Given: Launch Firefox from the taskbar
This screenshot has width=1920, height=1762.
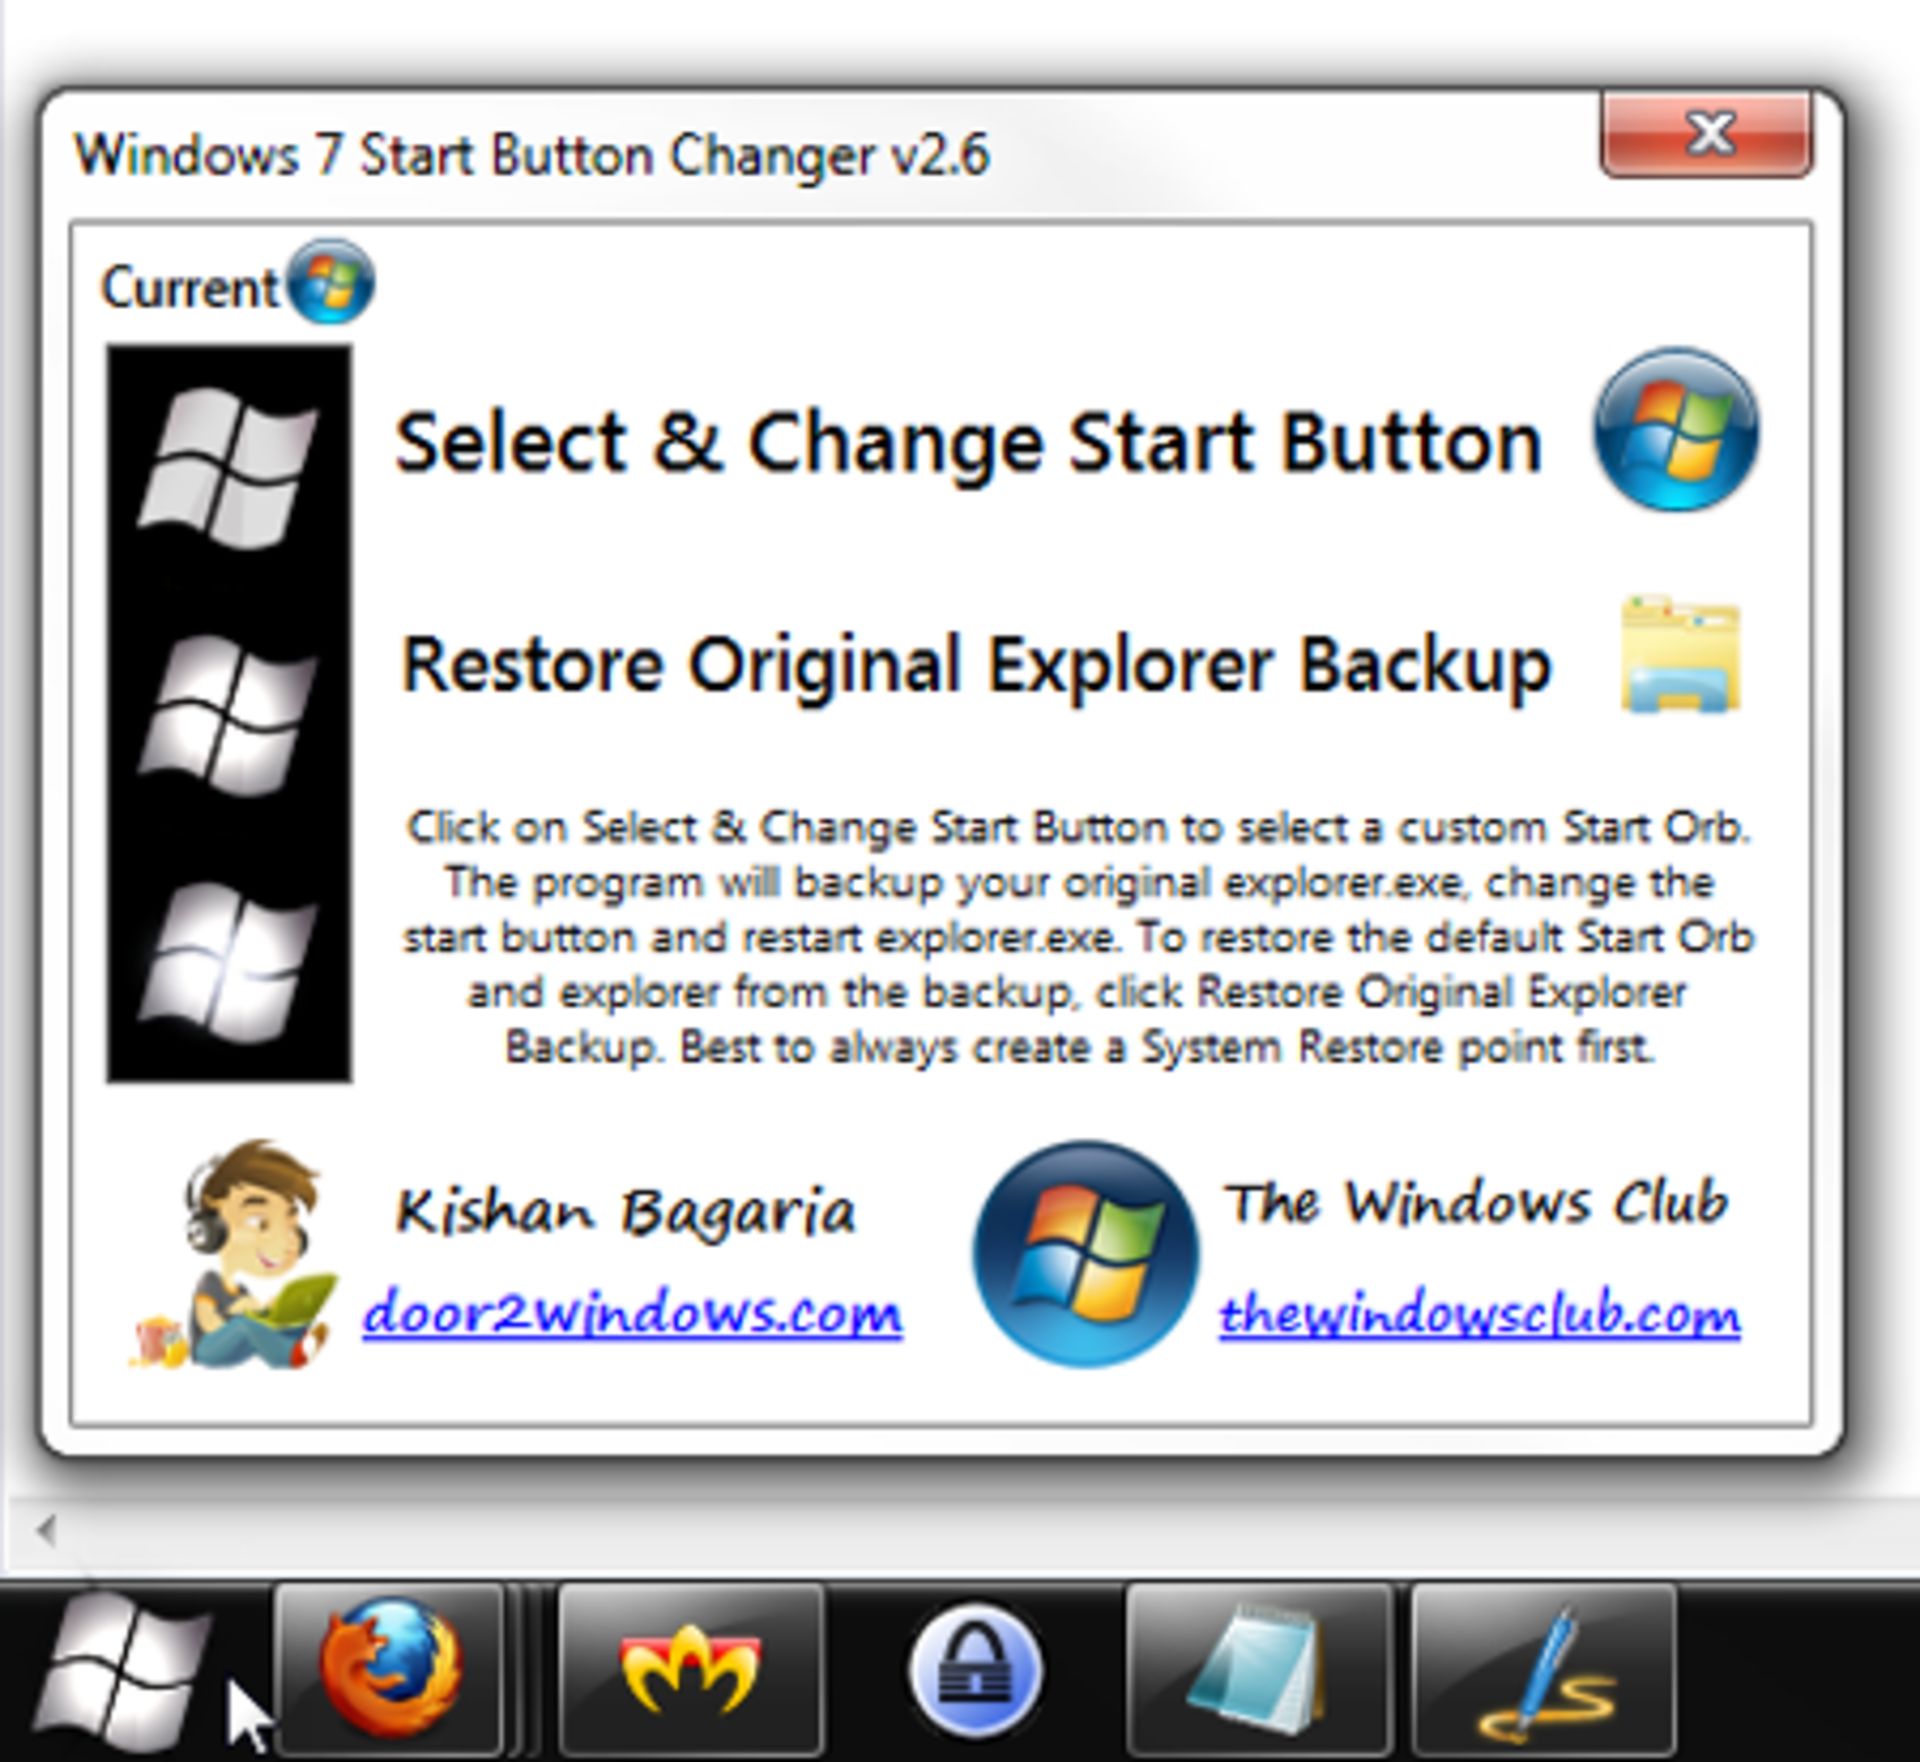Looking at the screenshot, I should 391,1670.
